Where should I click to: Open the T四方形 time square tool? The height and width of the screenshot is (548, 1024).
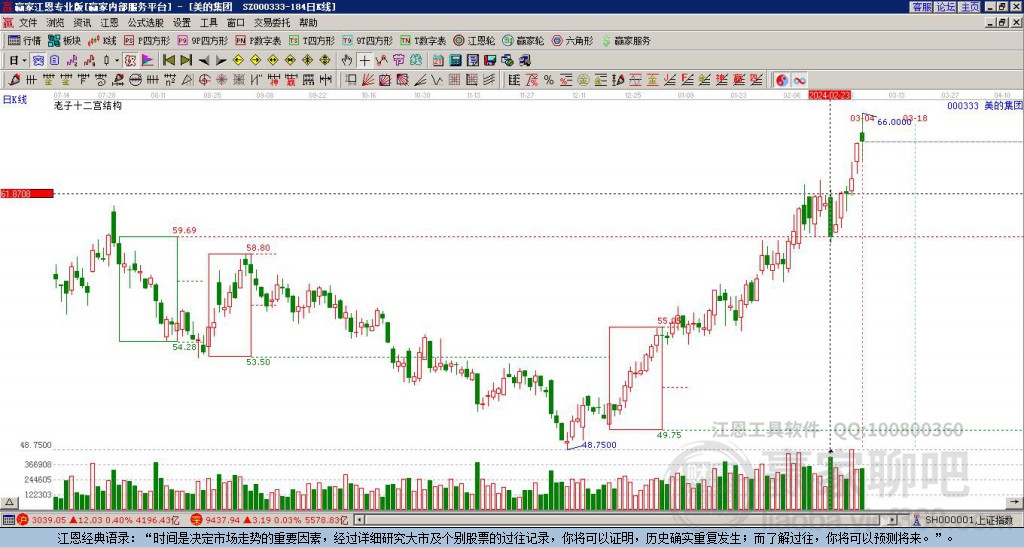click(312, 40)
